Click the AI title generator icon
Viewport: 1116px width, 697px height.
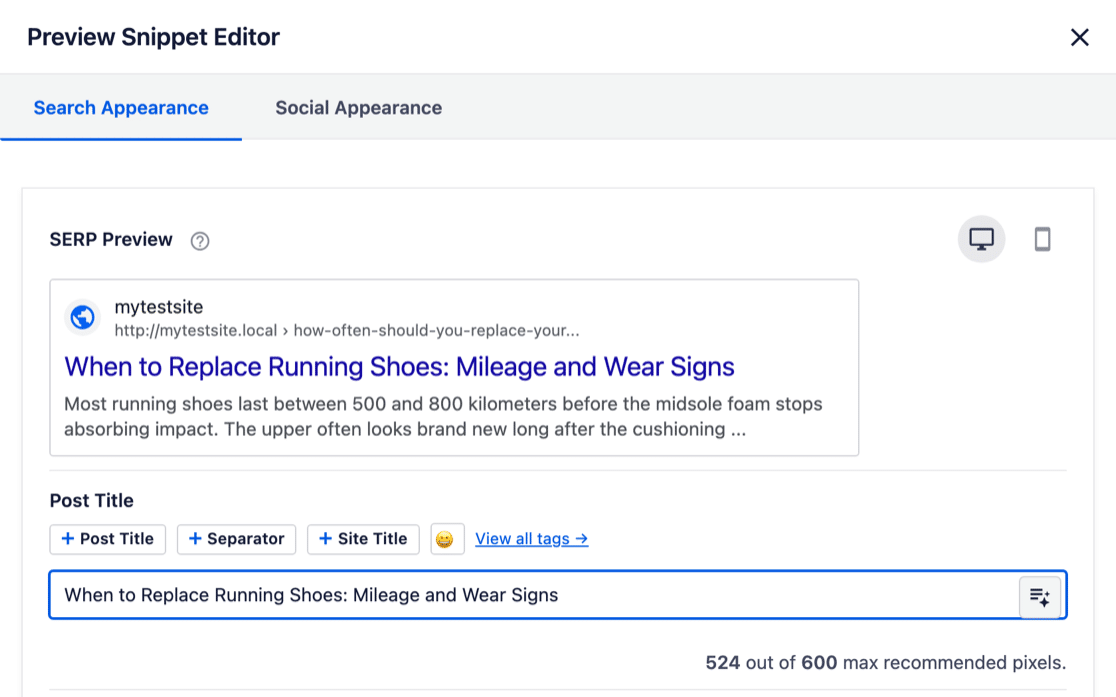click(x=1040, y=597)
